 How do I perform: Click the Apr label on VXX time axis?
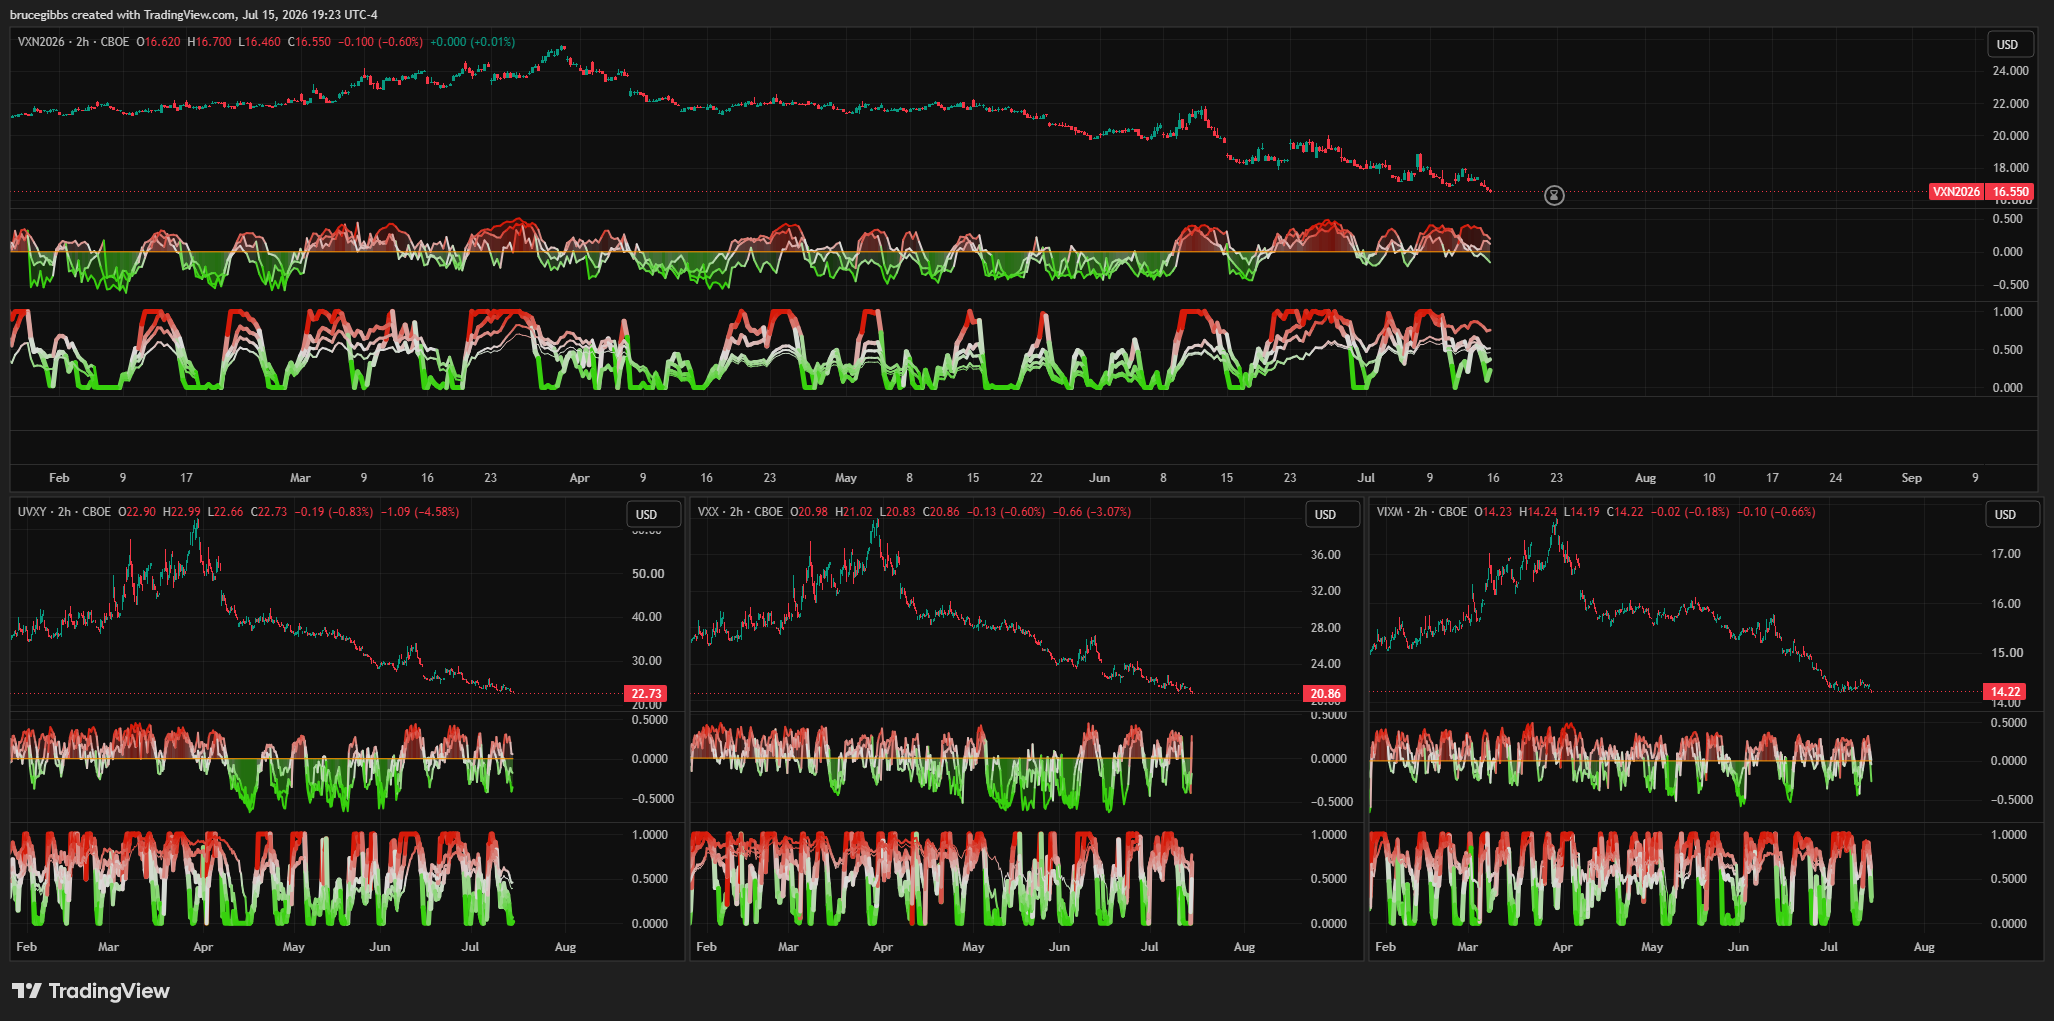(x=882, y=947)
